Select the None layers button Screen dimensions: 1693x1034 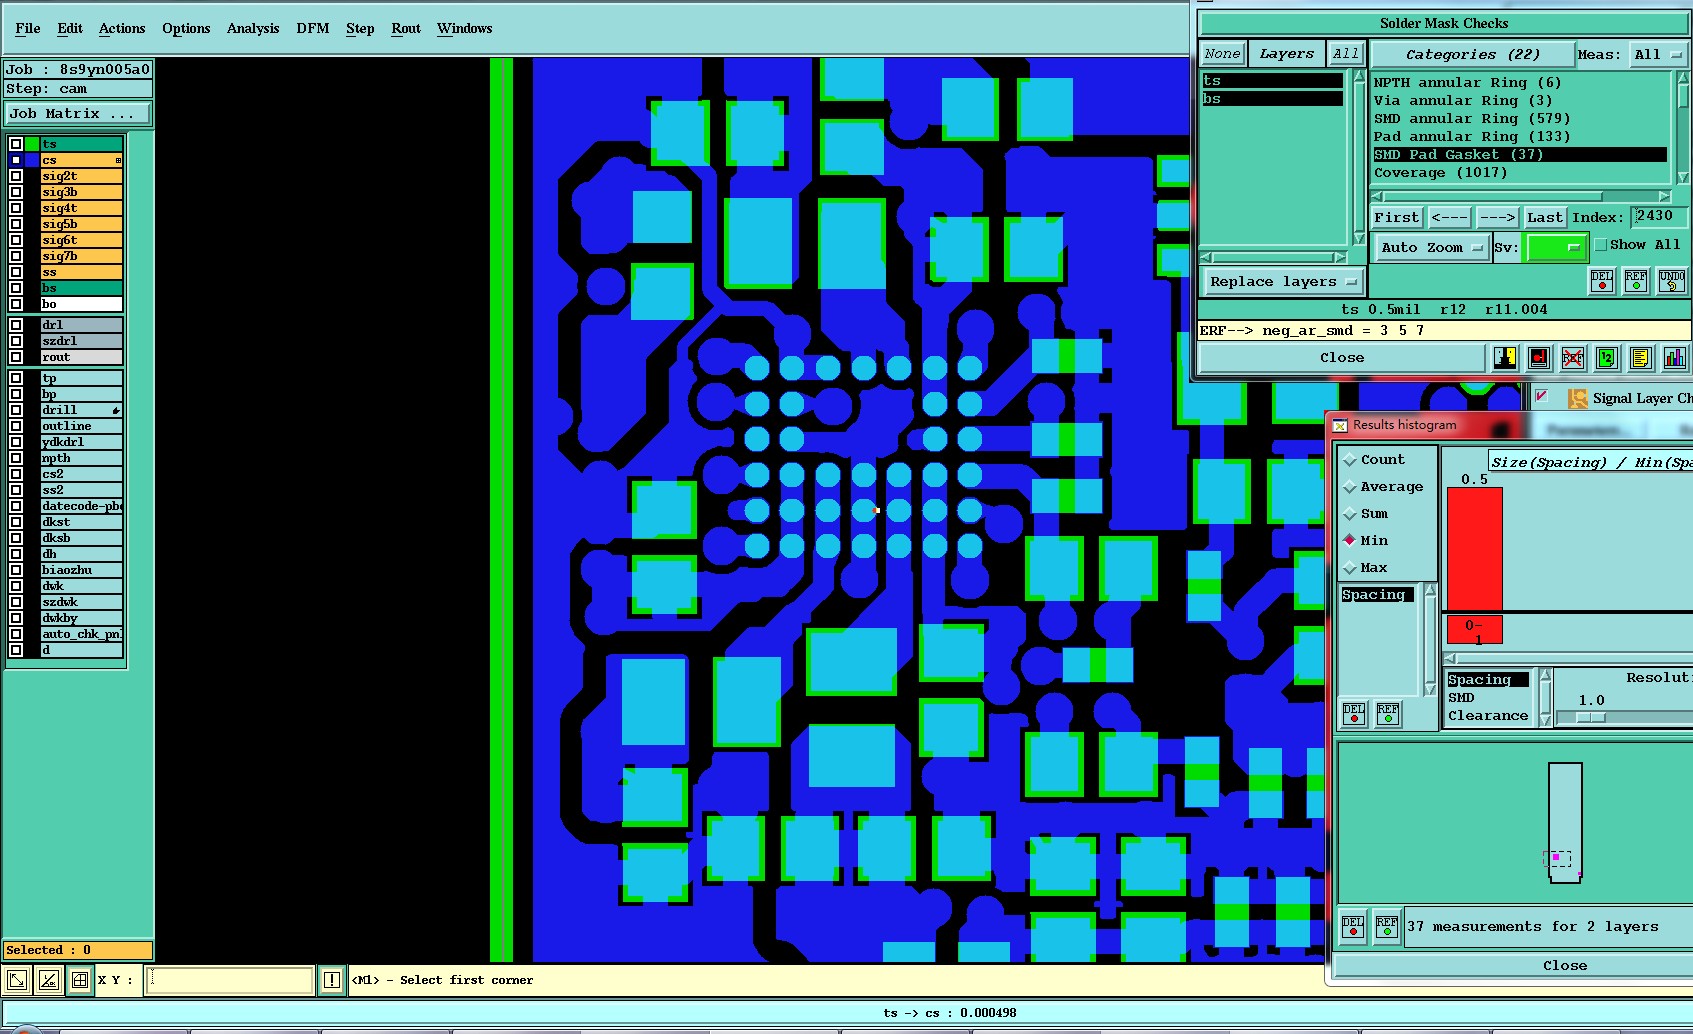(x=1222, y=54)
